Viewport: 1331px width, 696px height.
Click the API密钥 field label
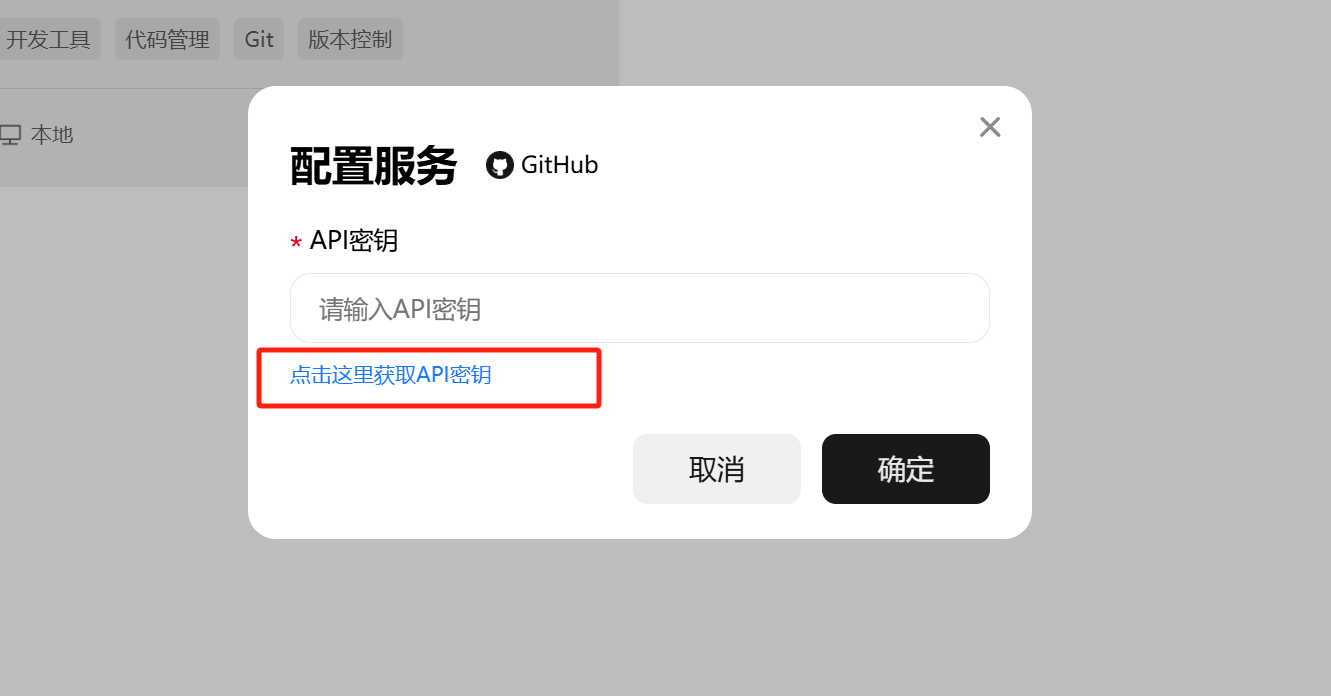pyautogui.click(x=354, y=240)
